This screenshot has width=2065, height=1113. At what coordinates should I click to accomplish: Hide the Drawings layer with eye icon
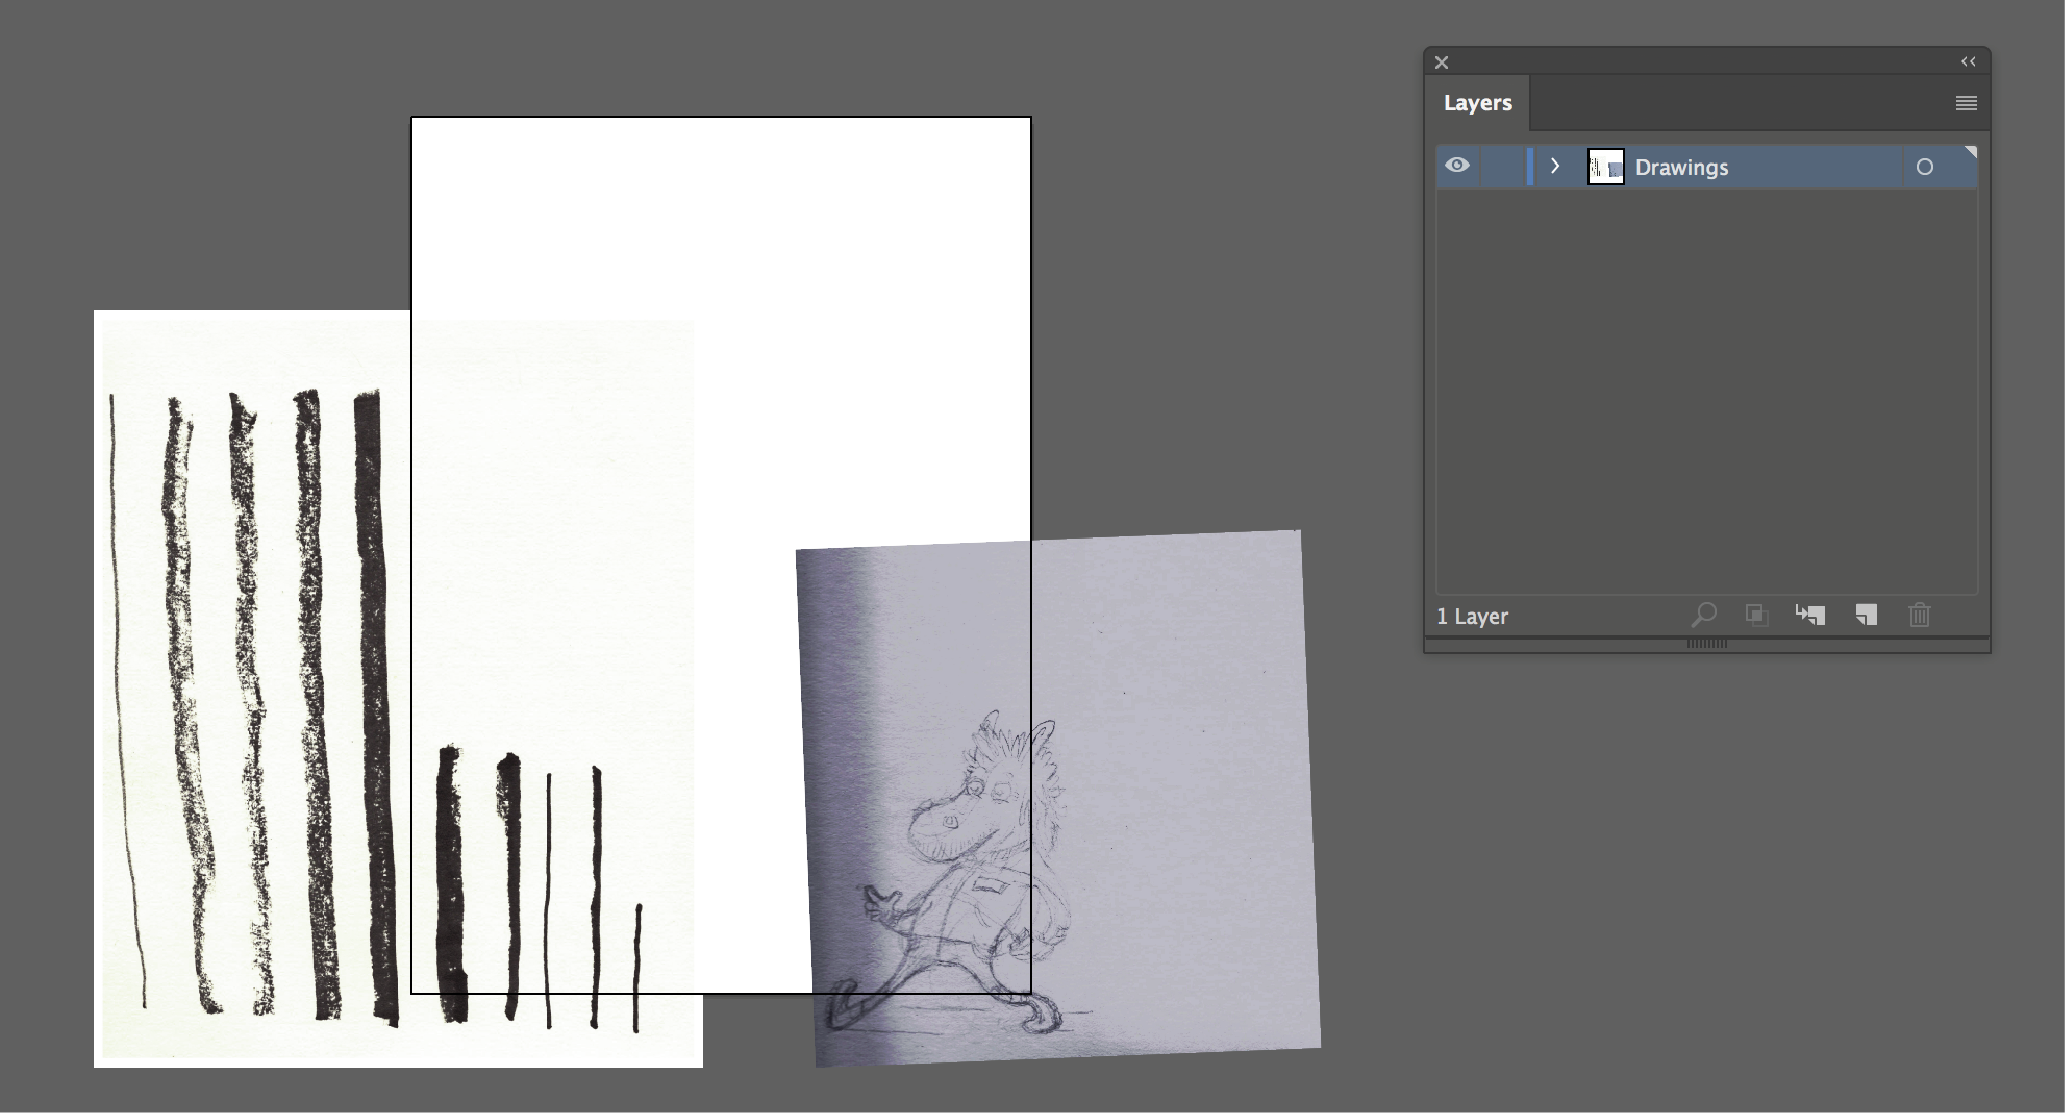point(1457,166)
